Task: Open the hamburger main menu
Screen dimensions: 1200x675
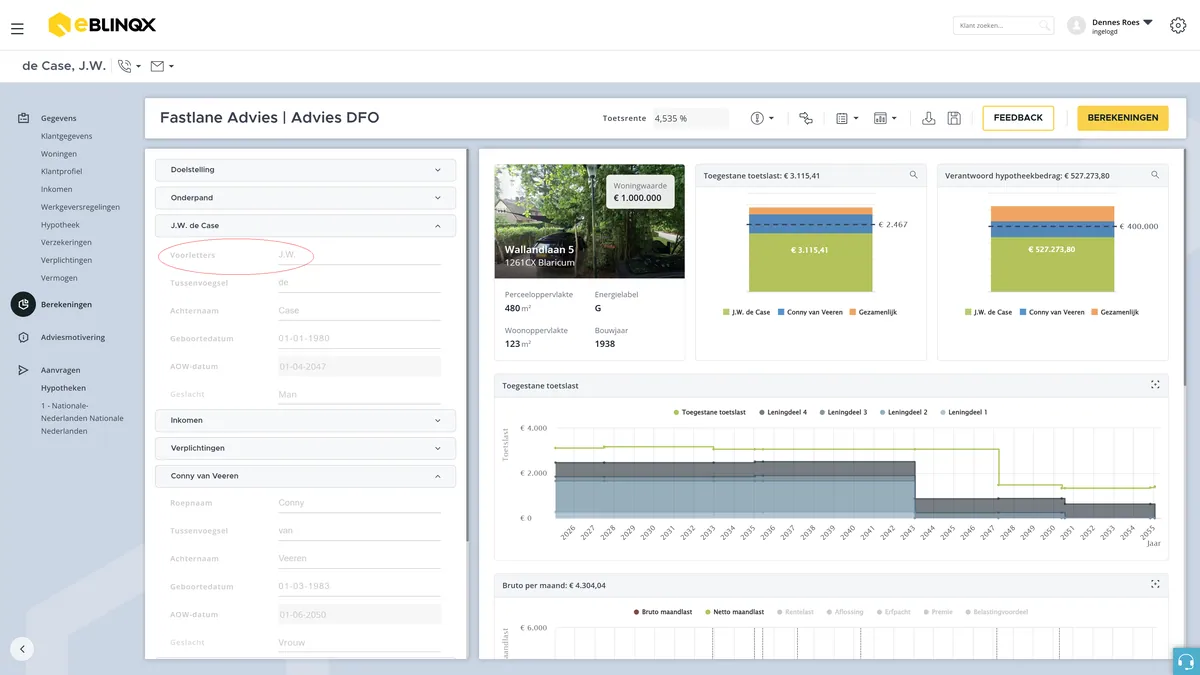Action: coord(17,29)
